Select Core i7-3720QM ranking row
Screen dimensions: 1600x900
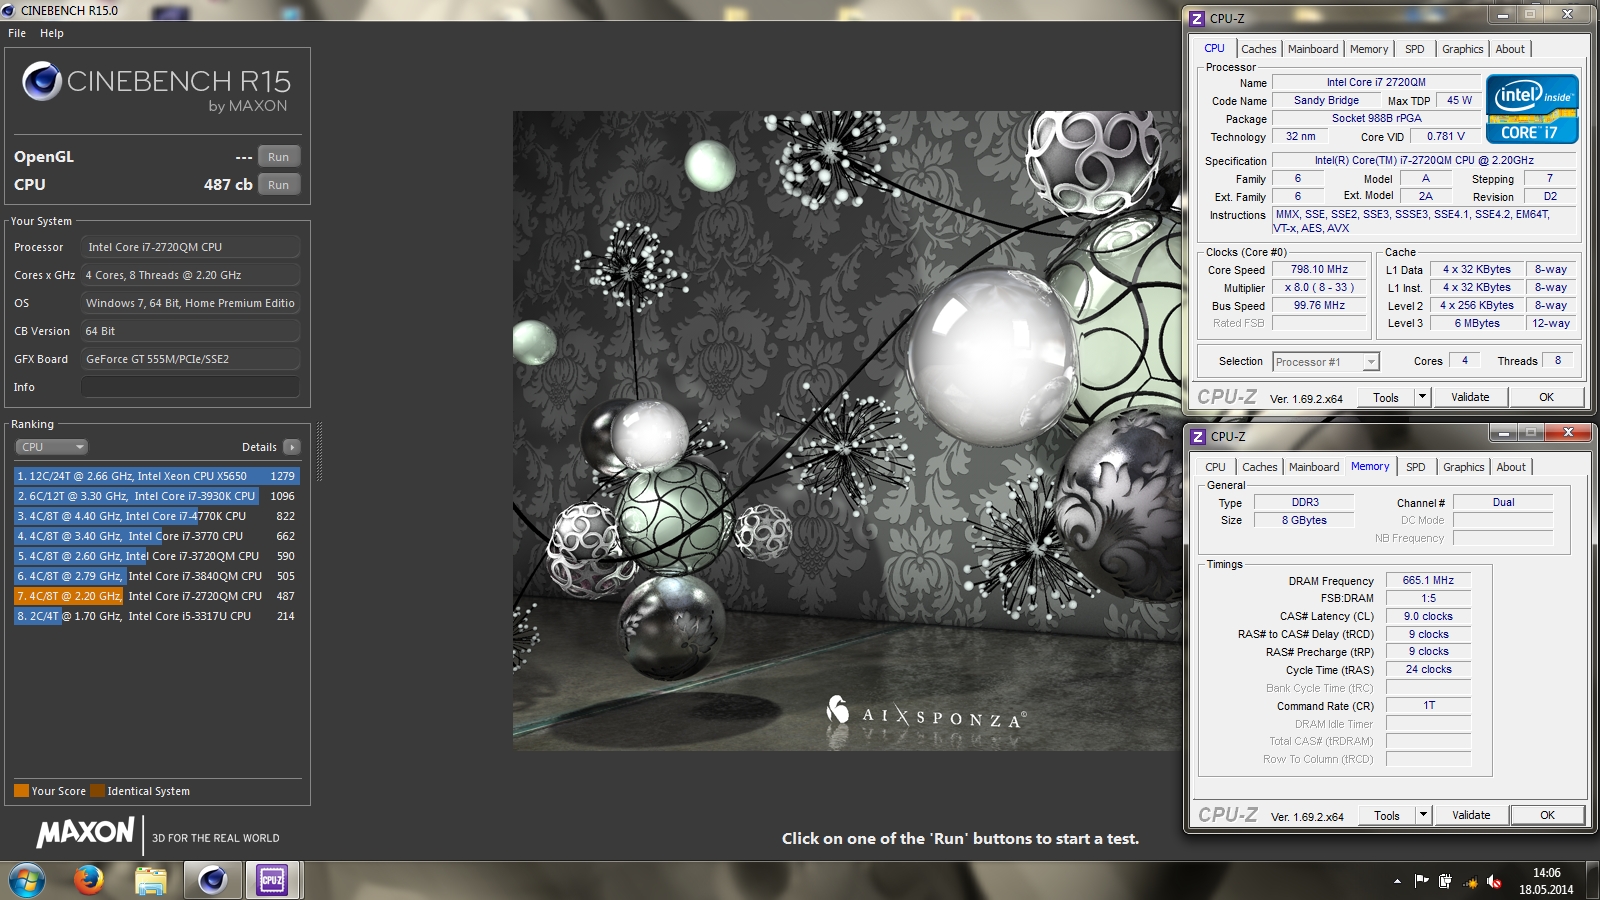[157, 556]
